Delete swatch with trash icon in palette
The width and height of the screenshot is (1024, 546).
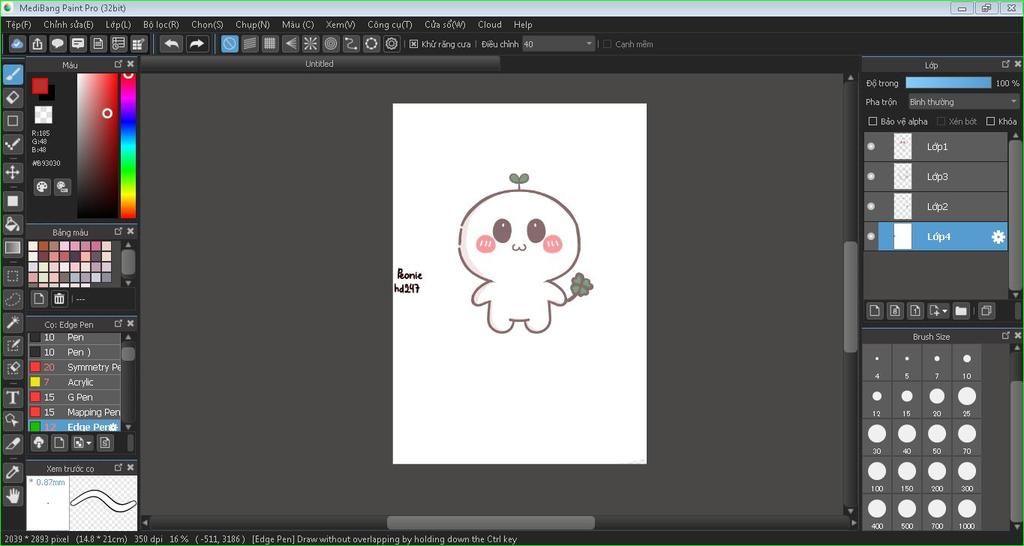click(59, 298)
